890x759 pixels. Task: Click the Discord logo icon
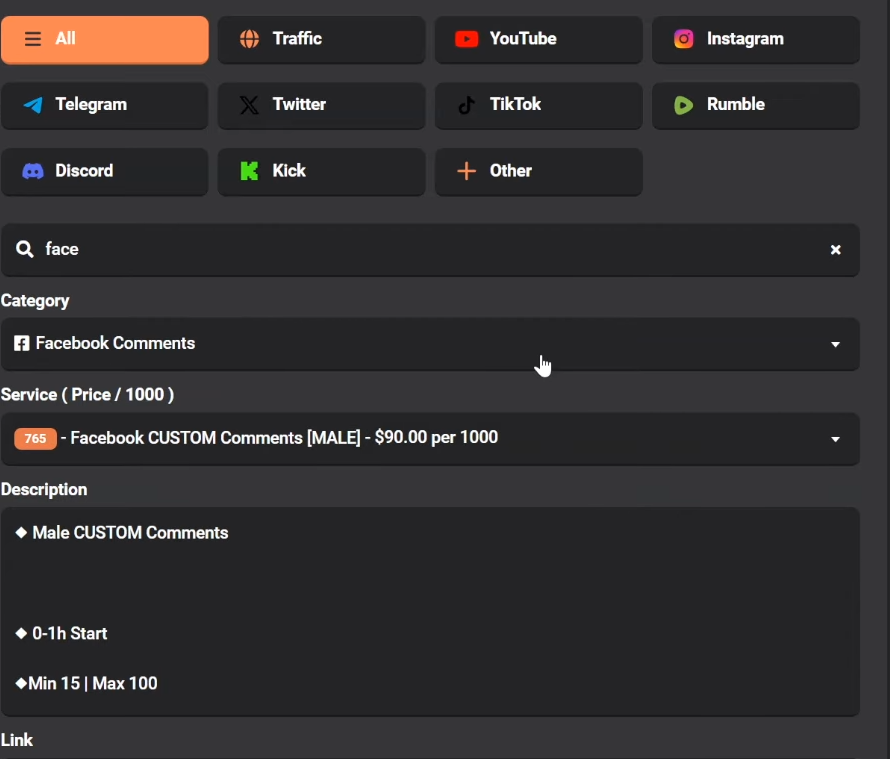click(33, 171)
